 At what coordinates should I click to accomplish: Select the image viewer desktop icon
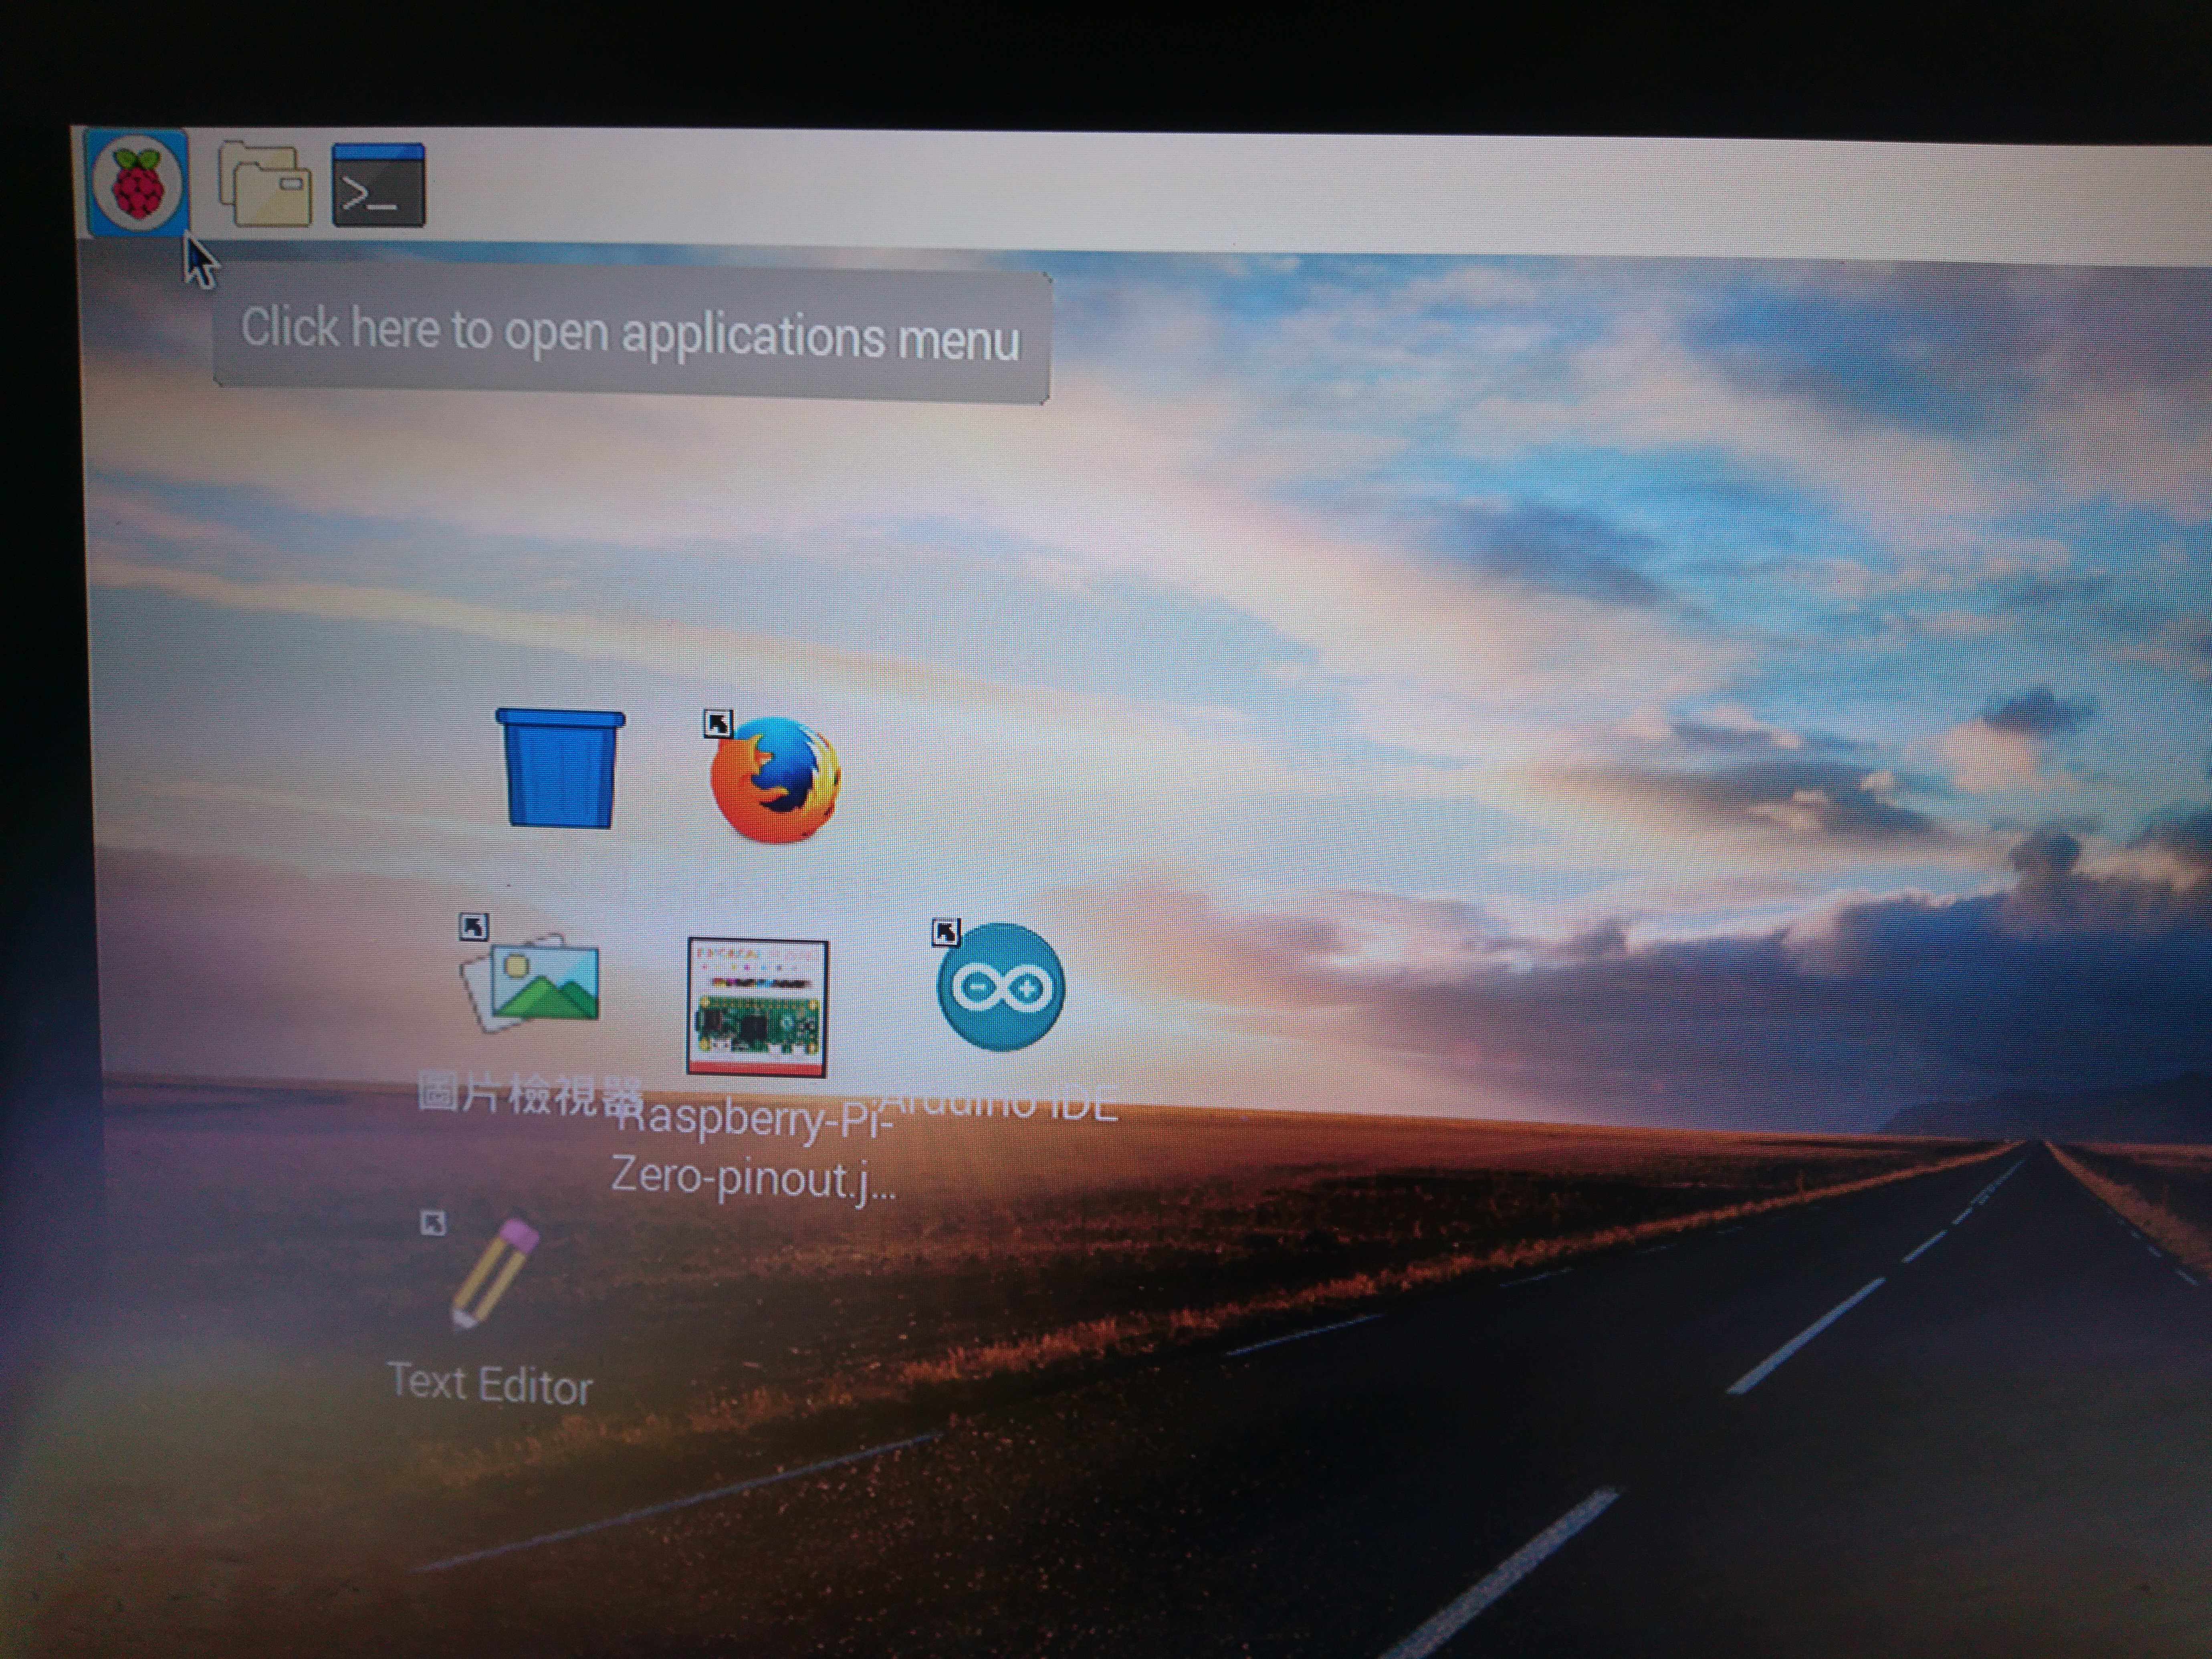[x=532, y=982]
